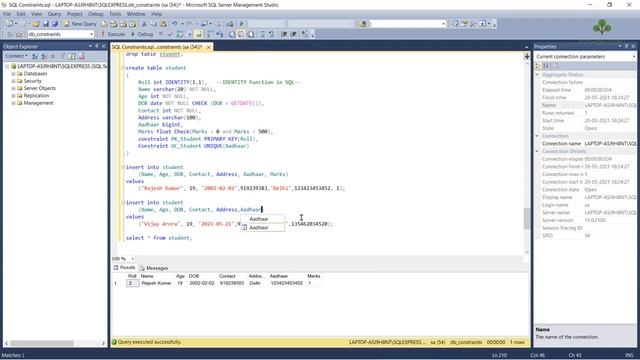Select the Connection name property row
Screen dimensions: 640x360
coord(585,144)
